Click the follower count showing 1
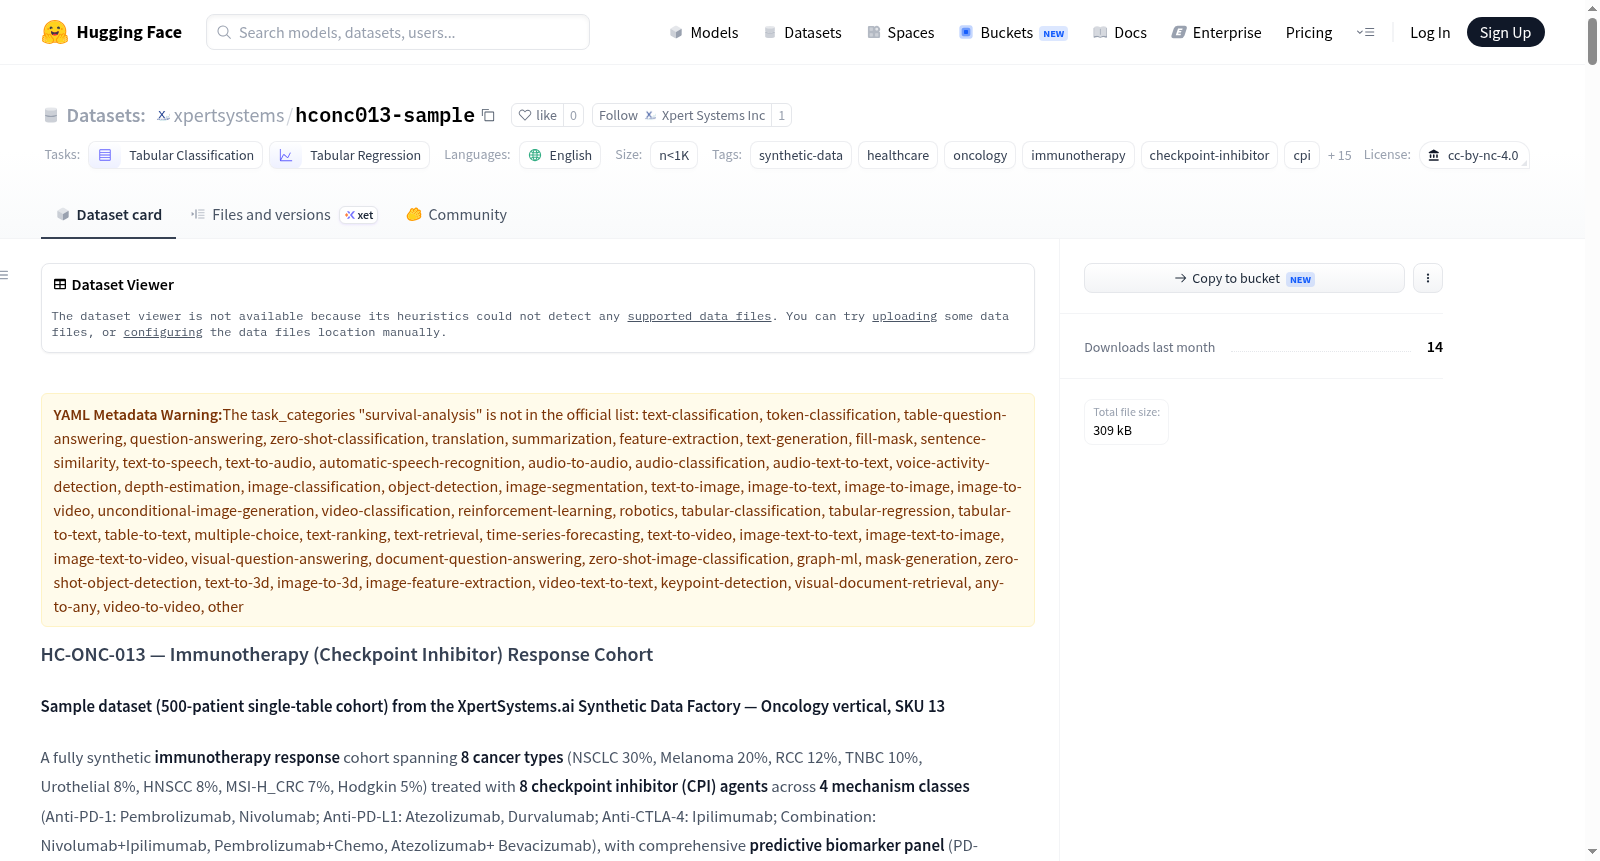This screenshot has height=861, width=1600. [782, 115]
